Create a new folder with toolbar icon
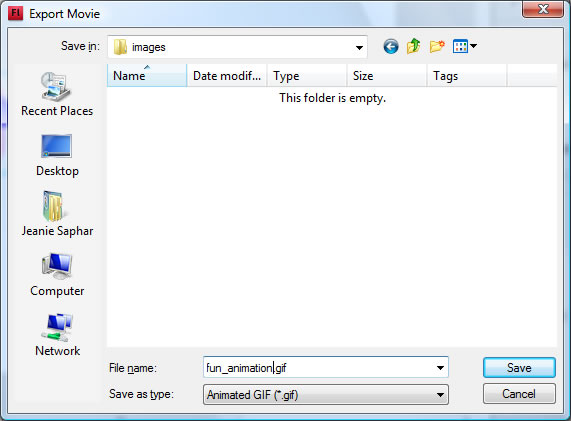 click(x=437, y=46)
